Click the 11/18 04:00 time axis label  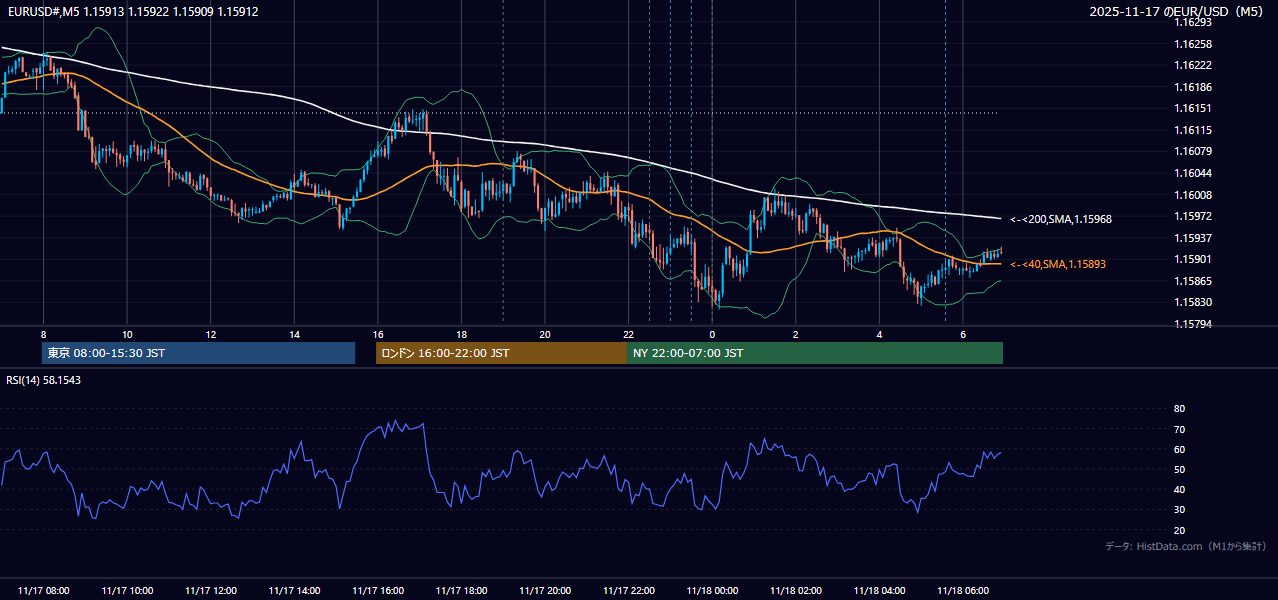[879, 591]
